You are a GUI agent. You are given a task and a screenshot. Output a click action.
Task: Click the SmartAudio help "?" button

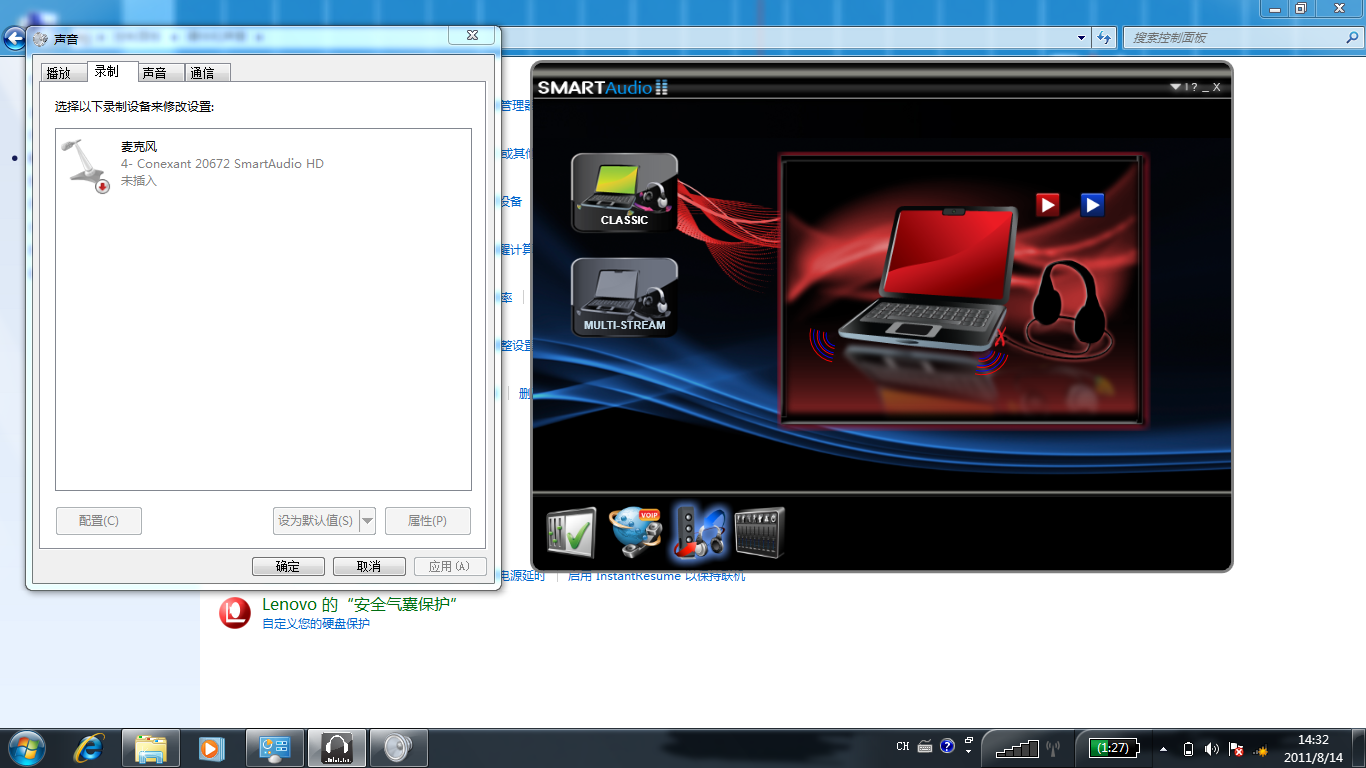[1194, 87]
